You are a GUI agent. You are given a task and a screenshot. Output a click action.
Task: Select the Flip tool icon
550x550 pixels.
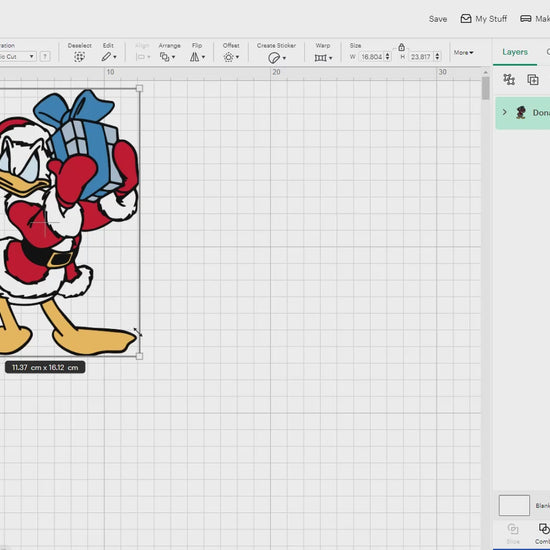pos(197,57)
